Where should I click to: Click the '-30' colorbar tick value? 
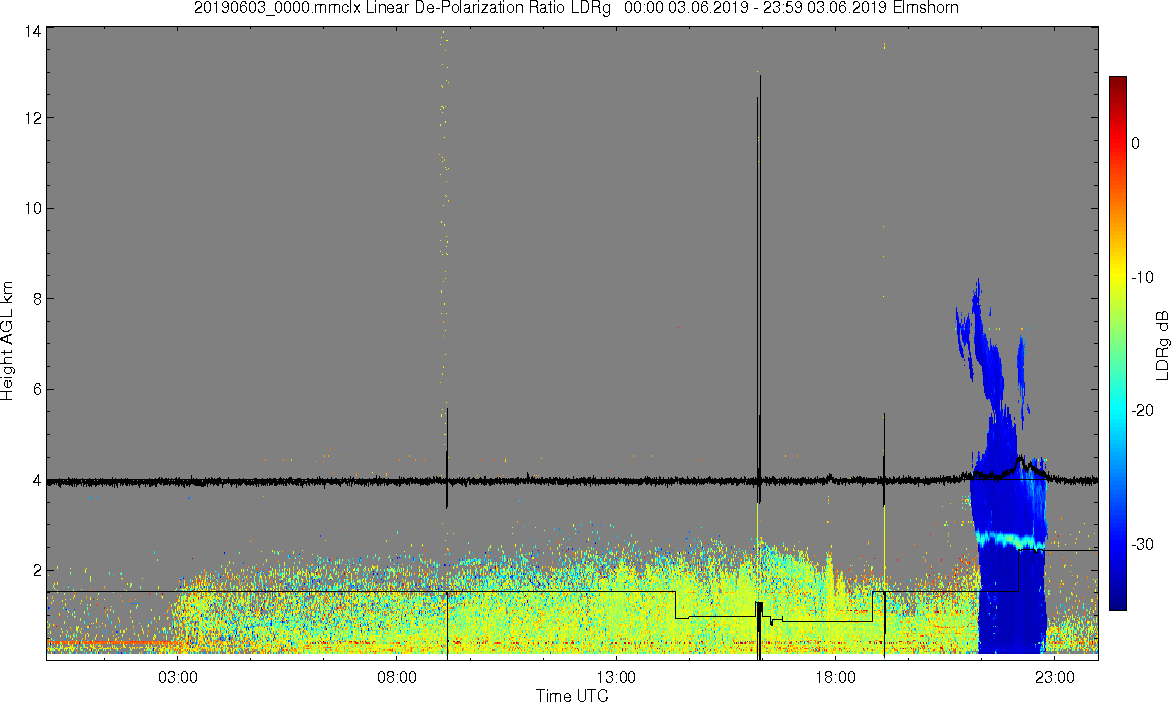click(x=1143, y=544)
